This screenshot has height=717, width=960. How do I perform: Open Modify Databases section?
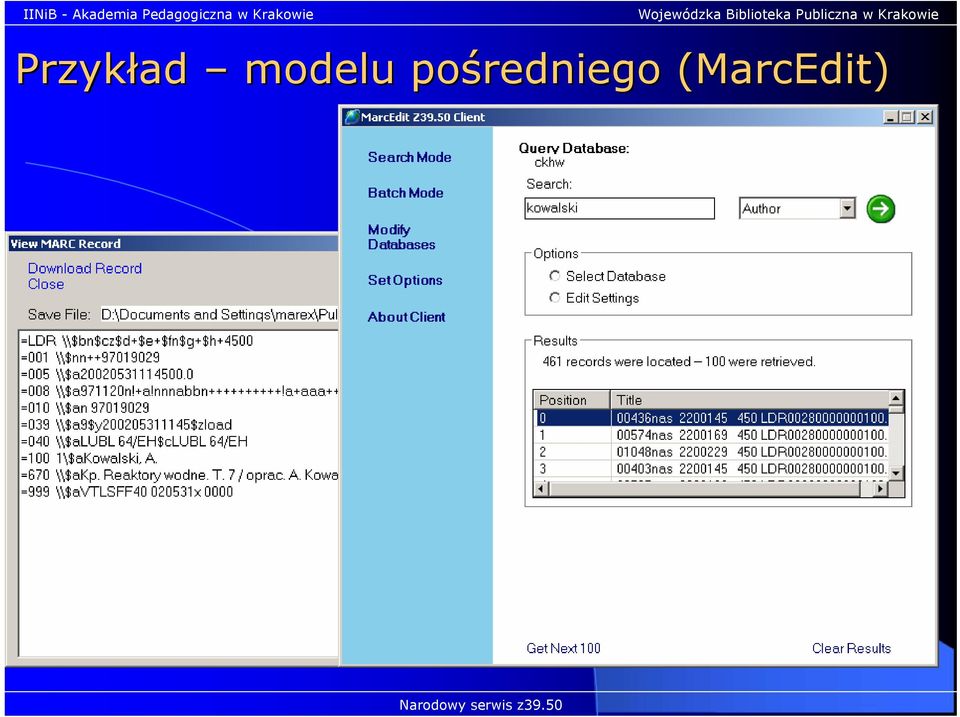pos(402,237)
